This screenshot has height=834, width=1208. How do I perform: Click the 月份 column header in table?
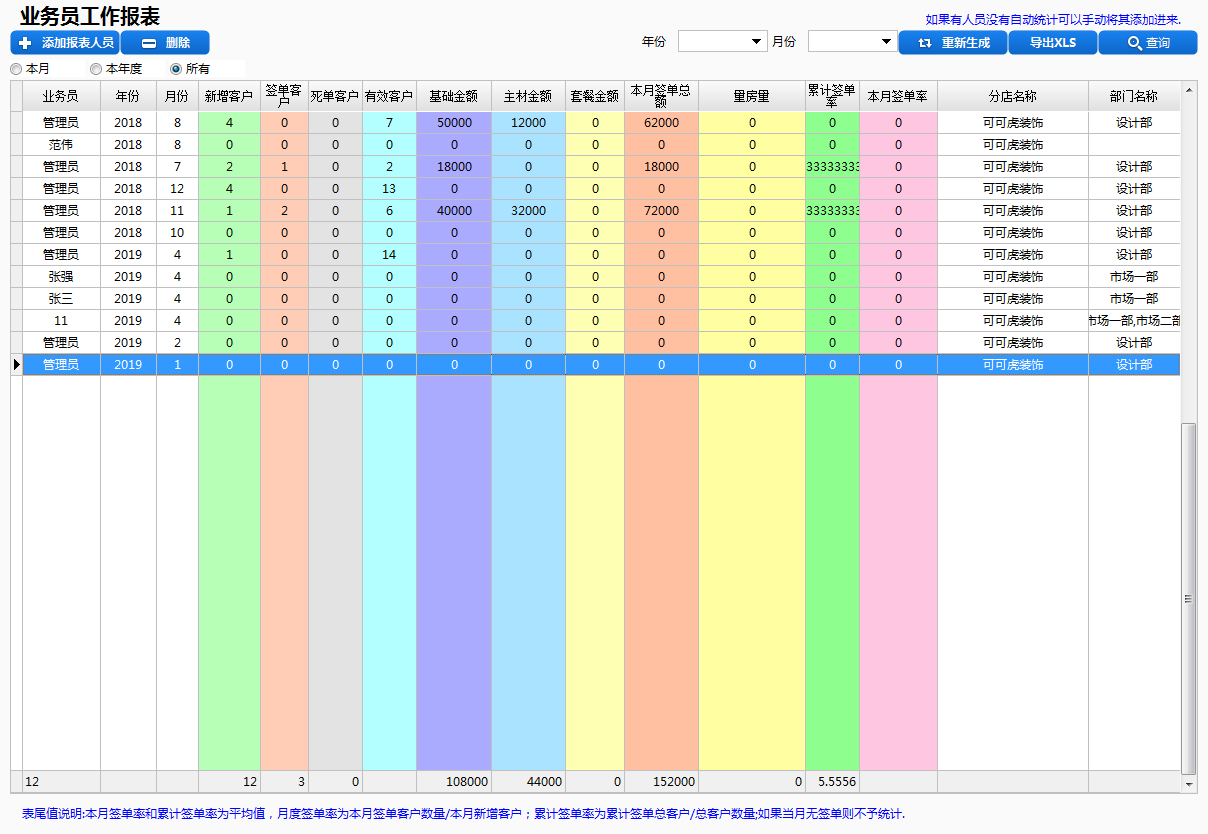coord(177,97)
